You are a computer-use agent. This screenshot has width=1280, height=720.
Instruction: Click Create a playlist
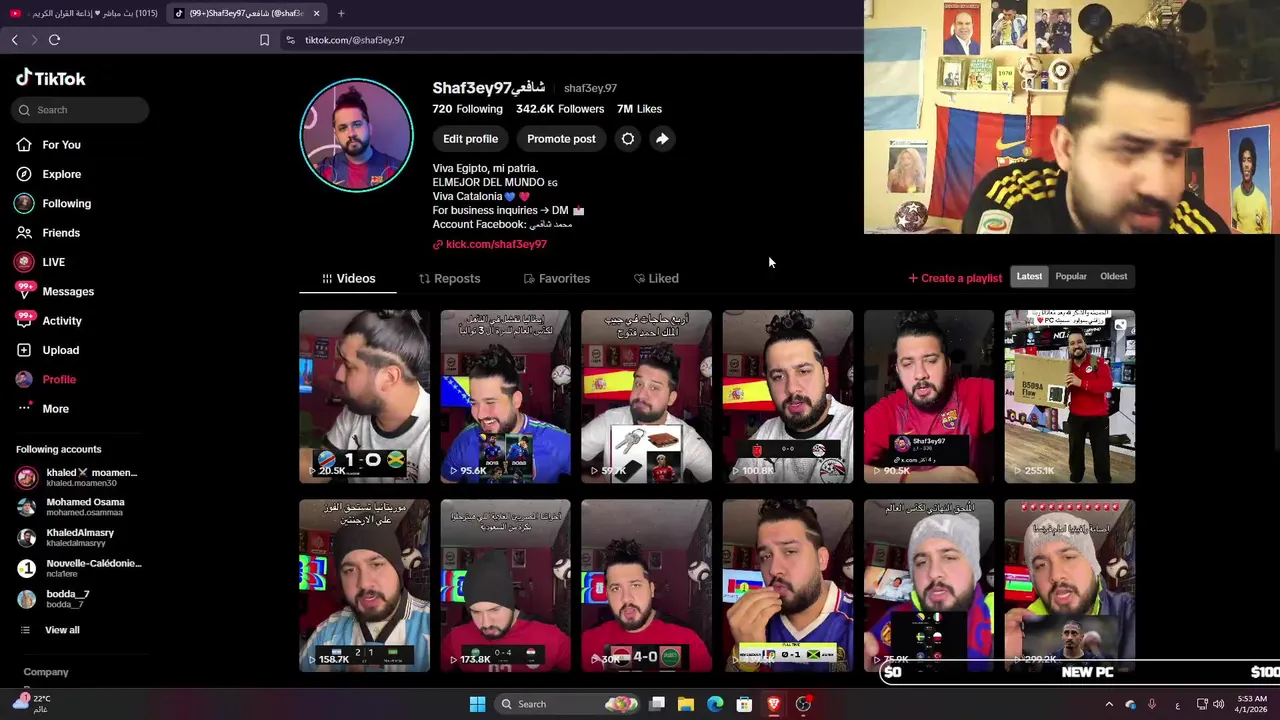pyautogui.click(x=955, y=278)
